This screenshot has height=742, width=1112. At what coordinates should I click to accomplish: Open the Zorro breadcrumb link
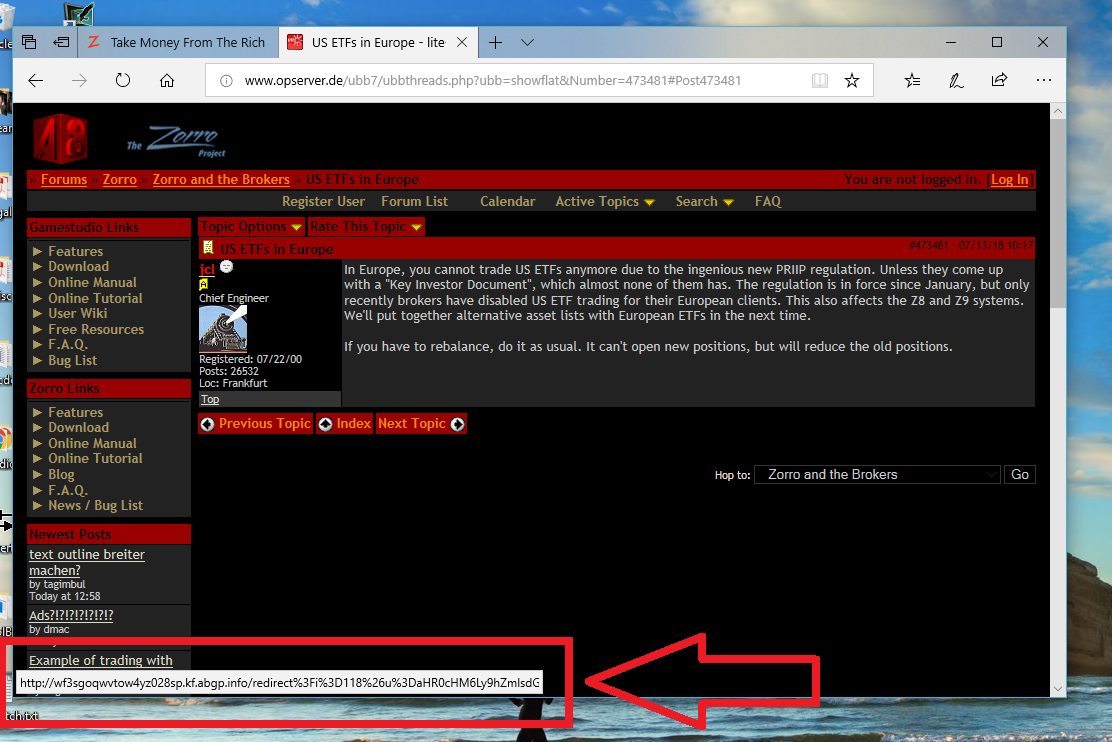[119, 179]
